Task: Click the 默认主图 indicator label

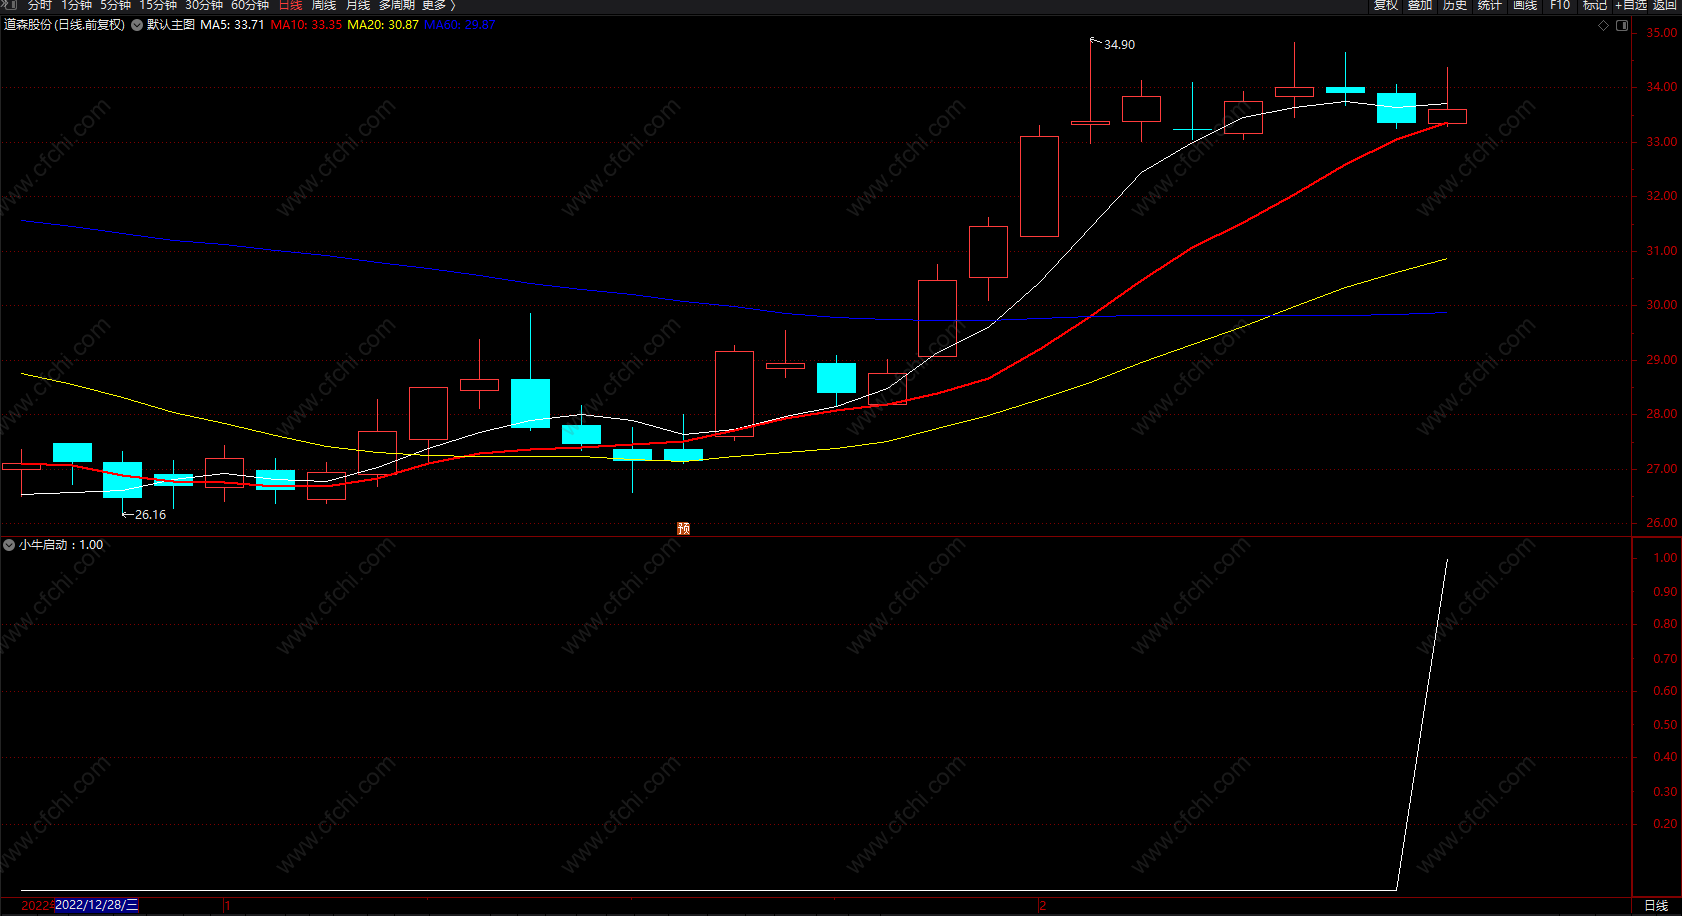Action: (170, 25)
